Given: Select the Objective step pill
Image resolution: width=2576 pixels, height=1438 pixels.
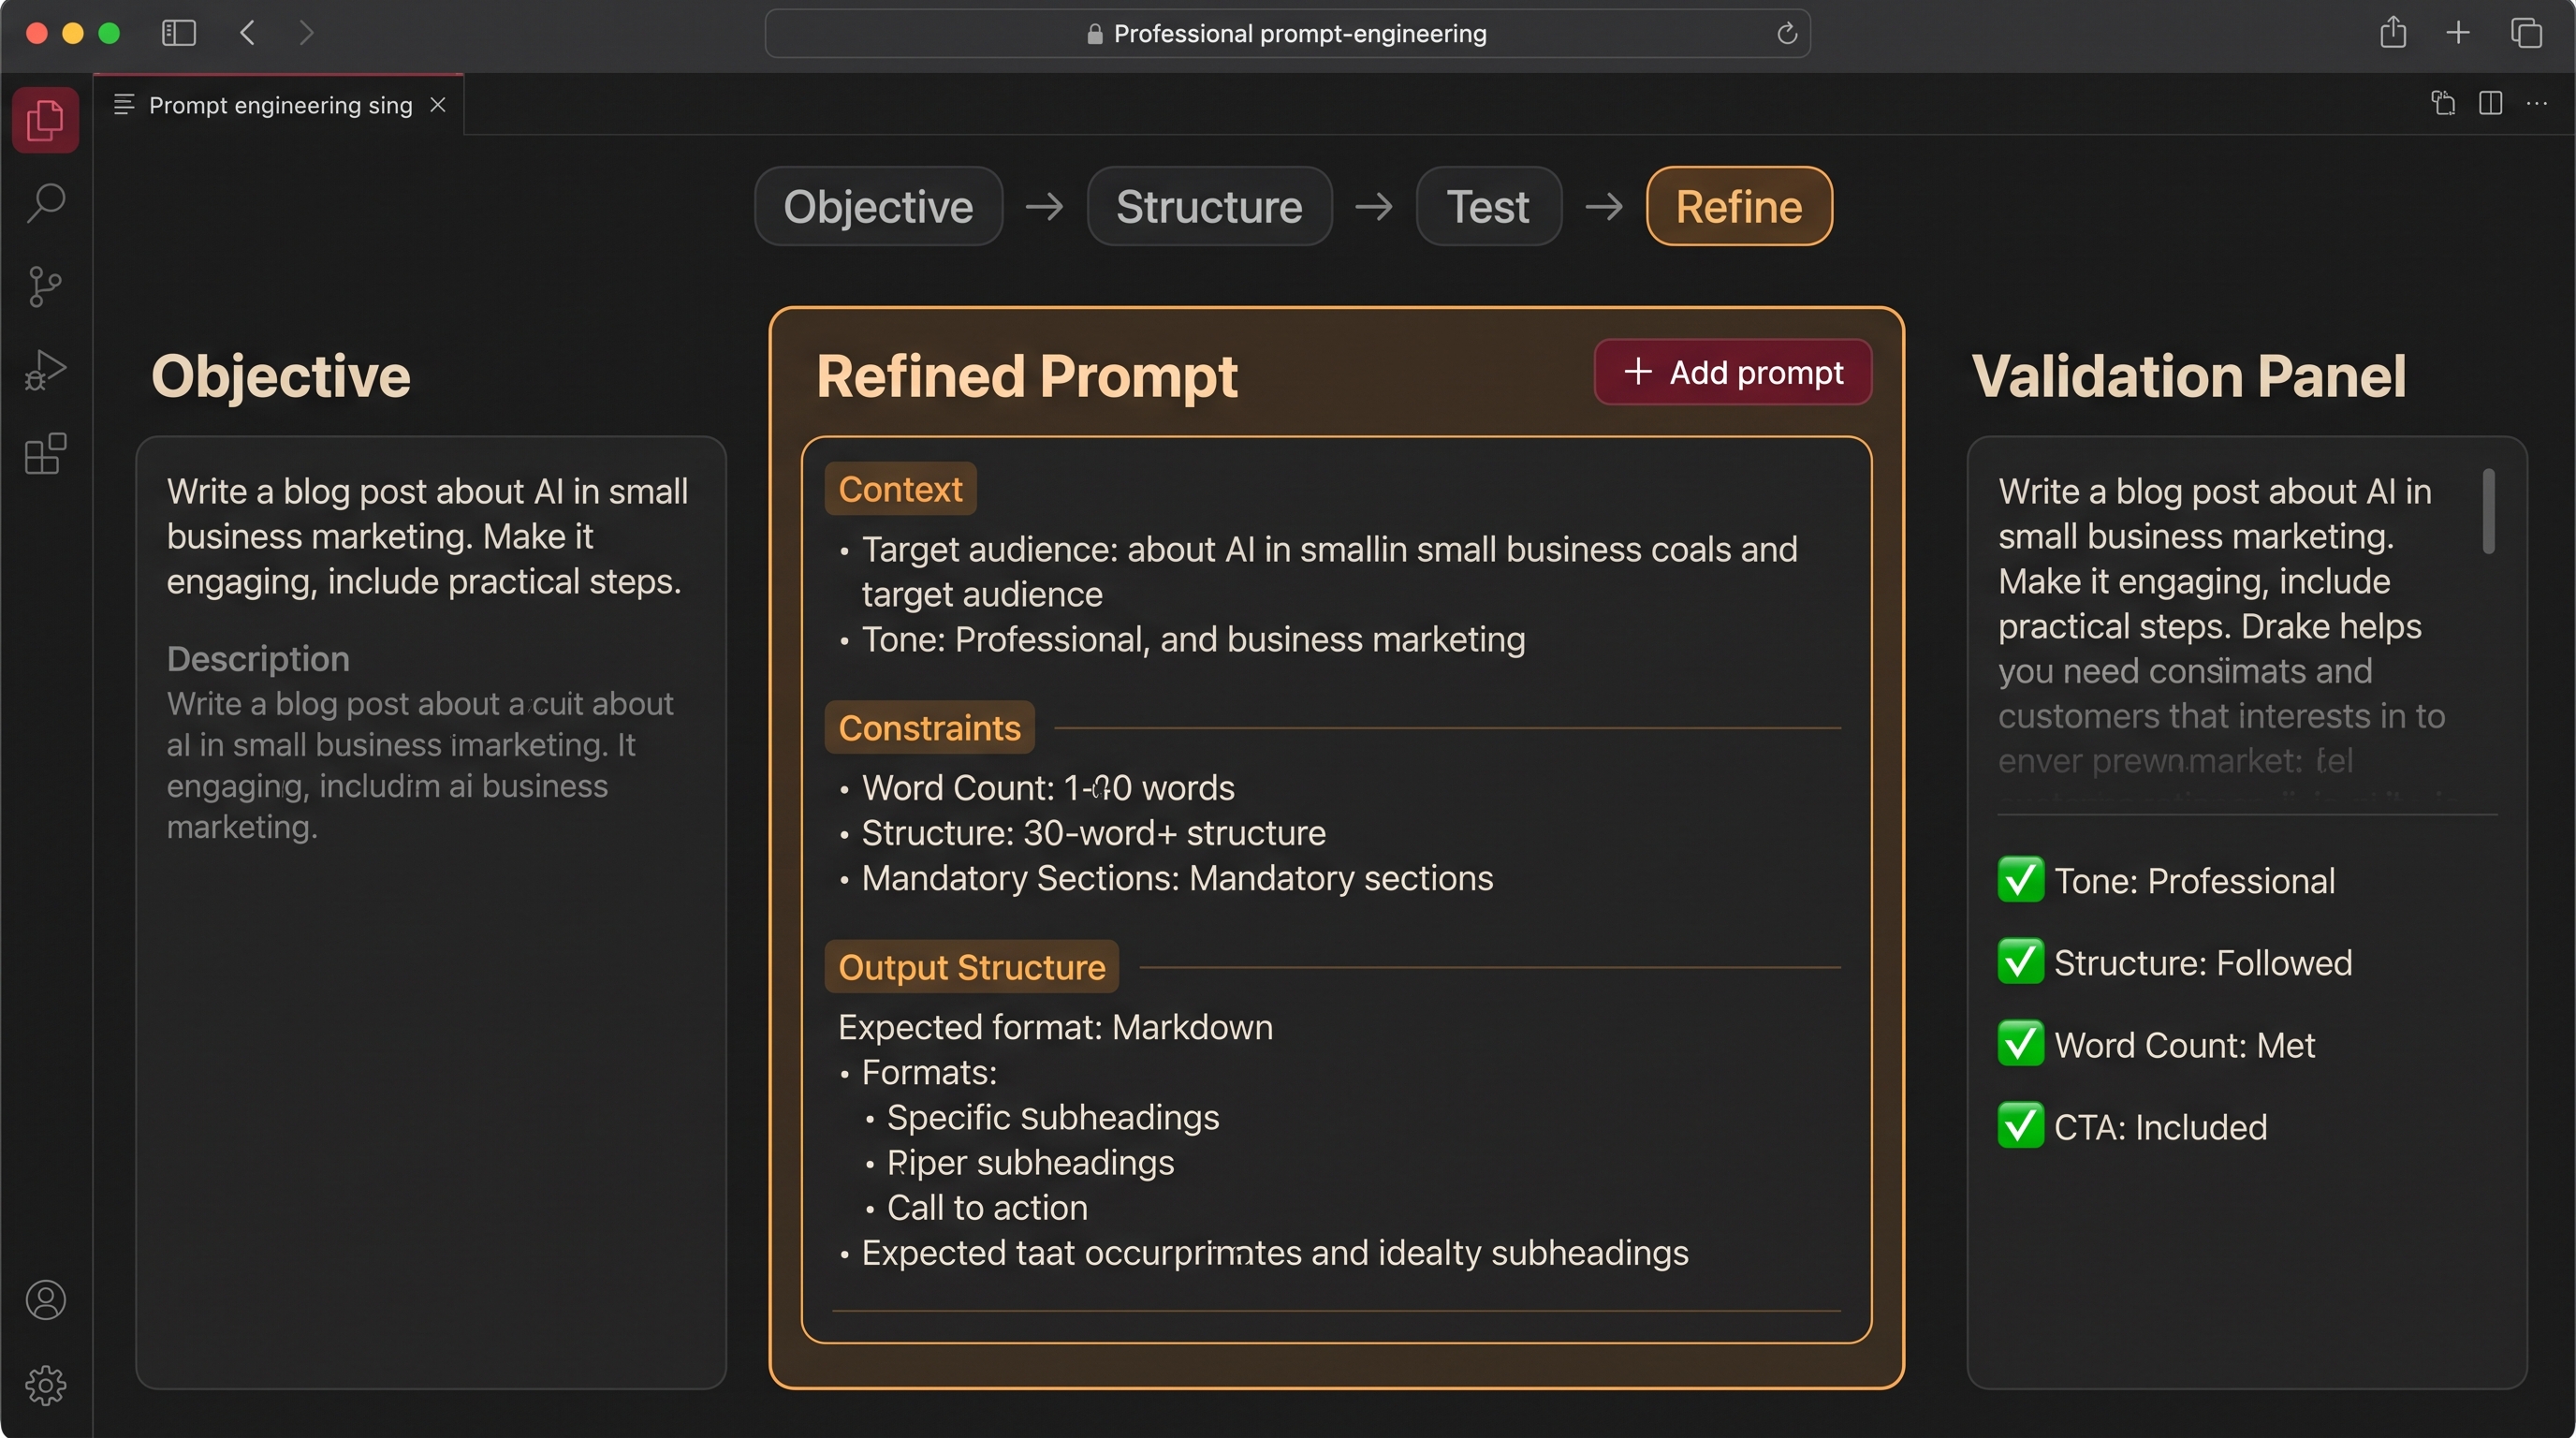Looking at the screenshot, I should pos(878,207).
